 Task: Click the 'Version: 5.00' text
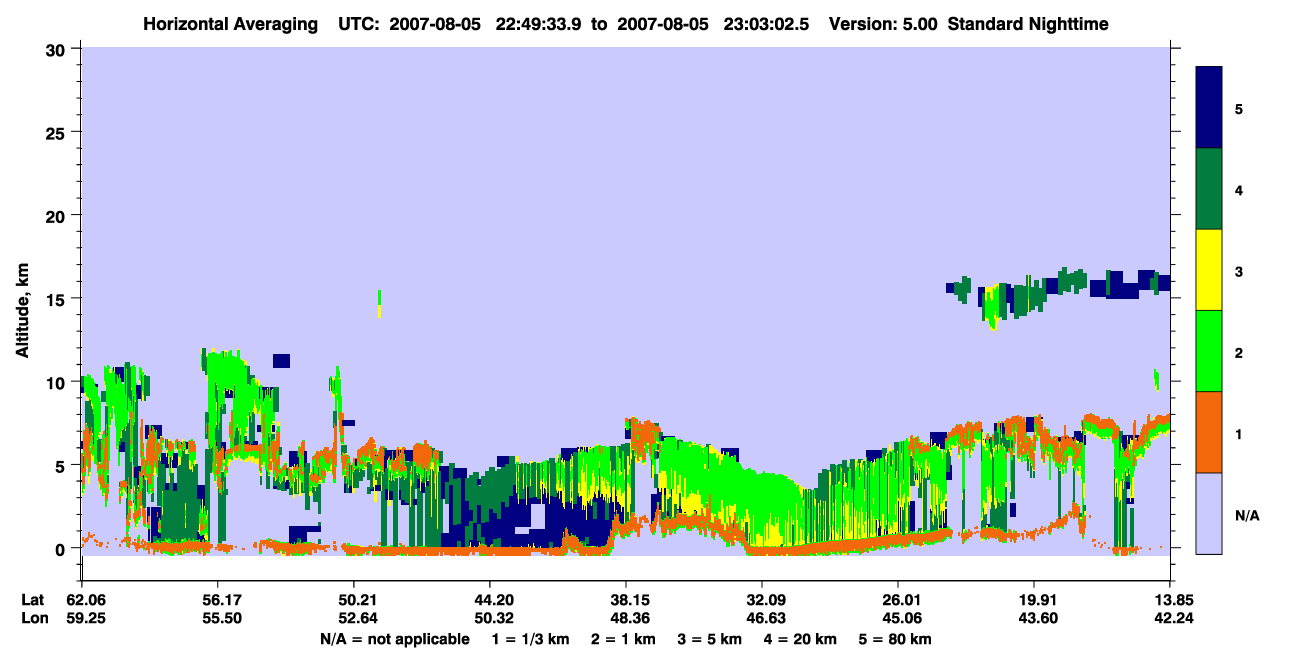pos(882,24)
